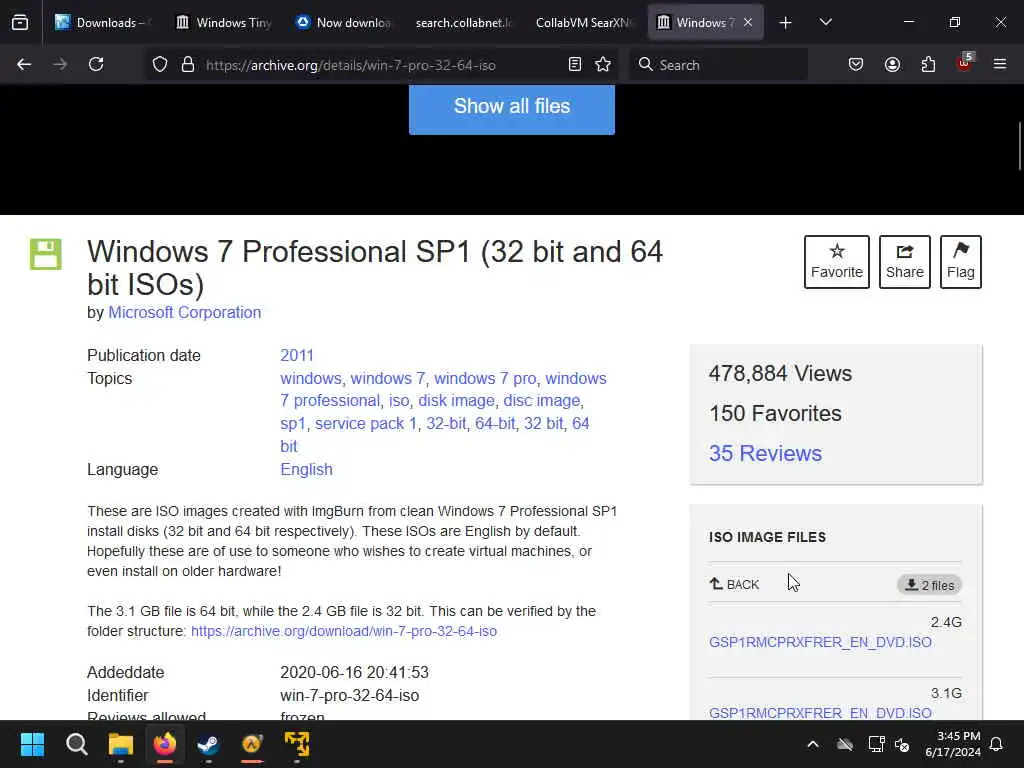Open the 'disk image' topic link

[456, 401]
